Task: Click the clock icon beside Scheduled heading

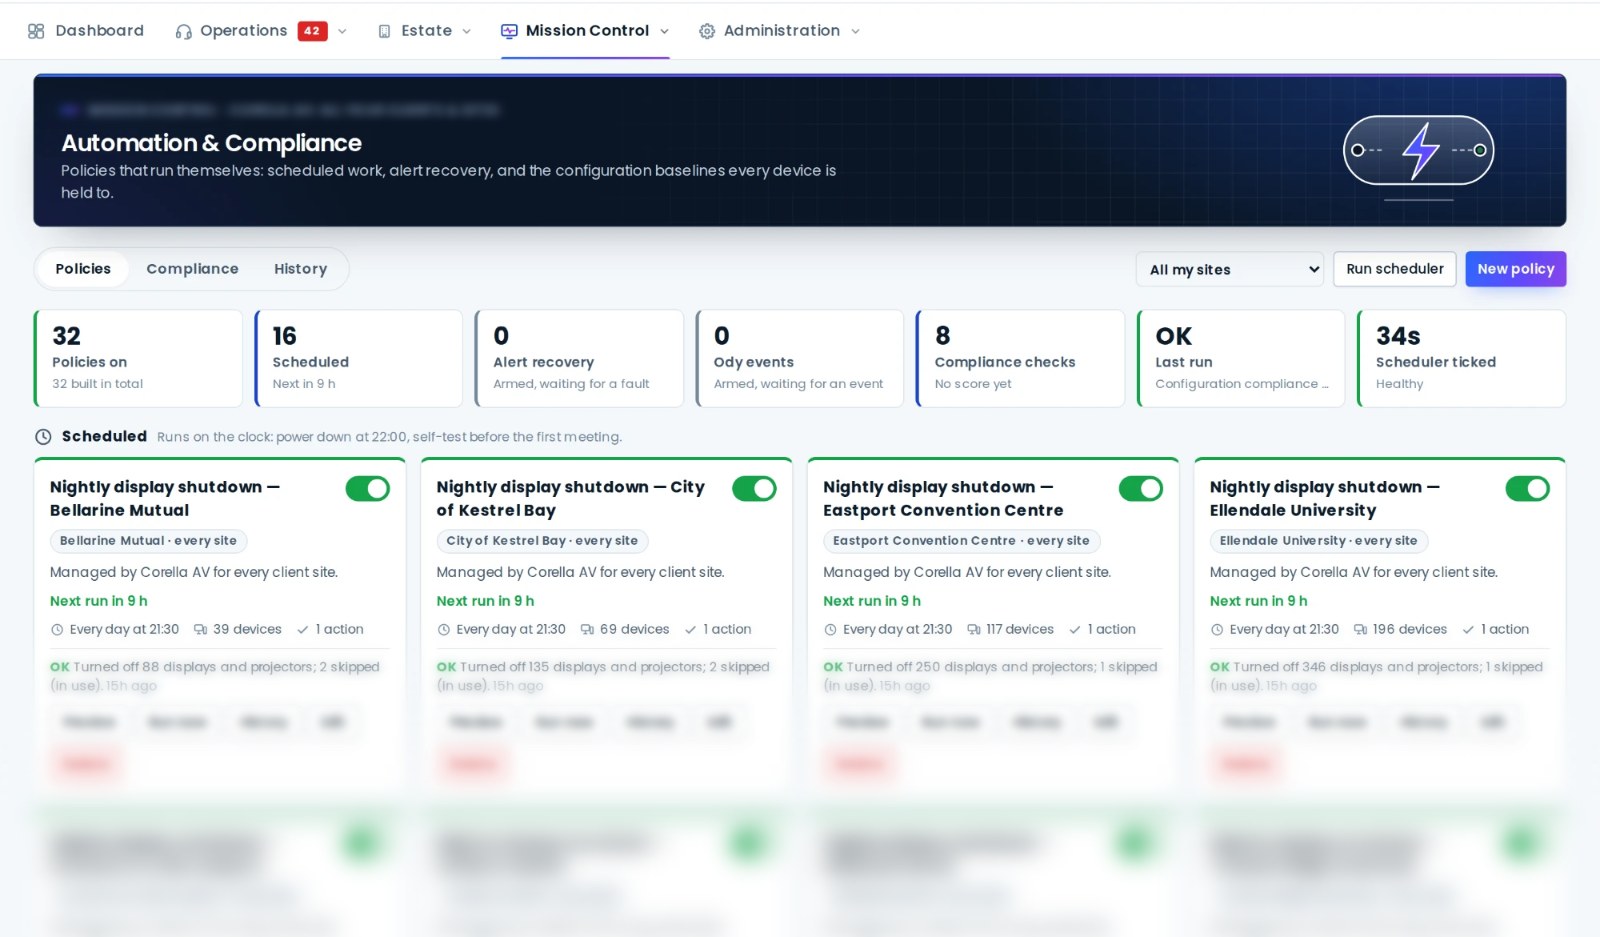Action: 43,437
